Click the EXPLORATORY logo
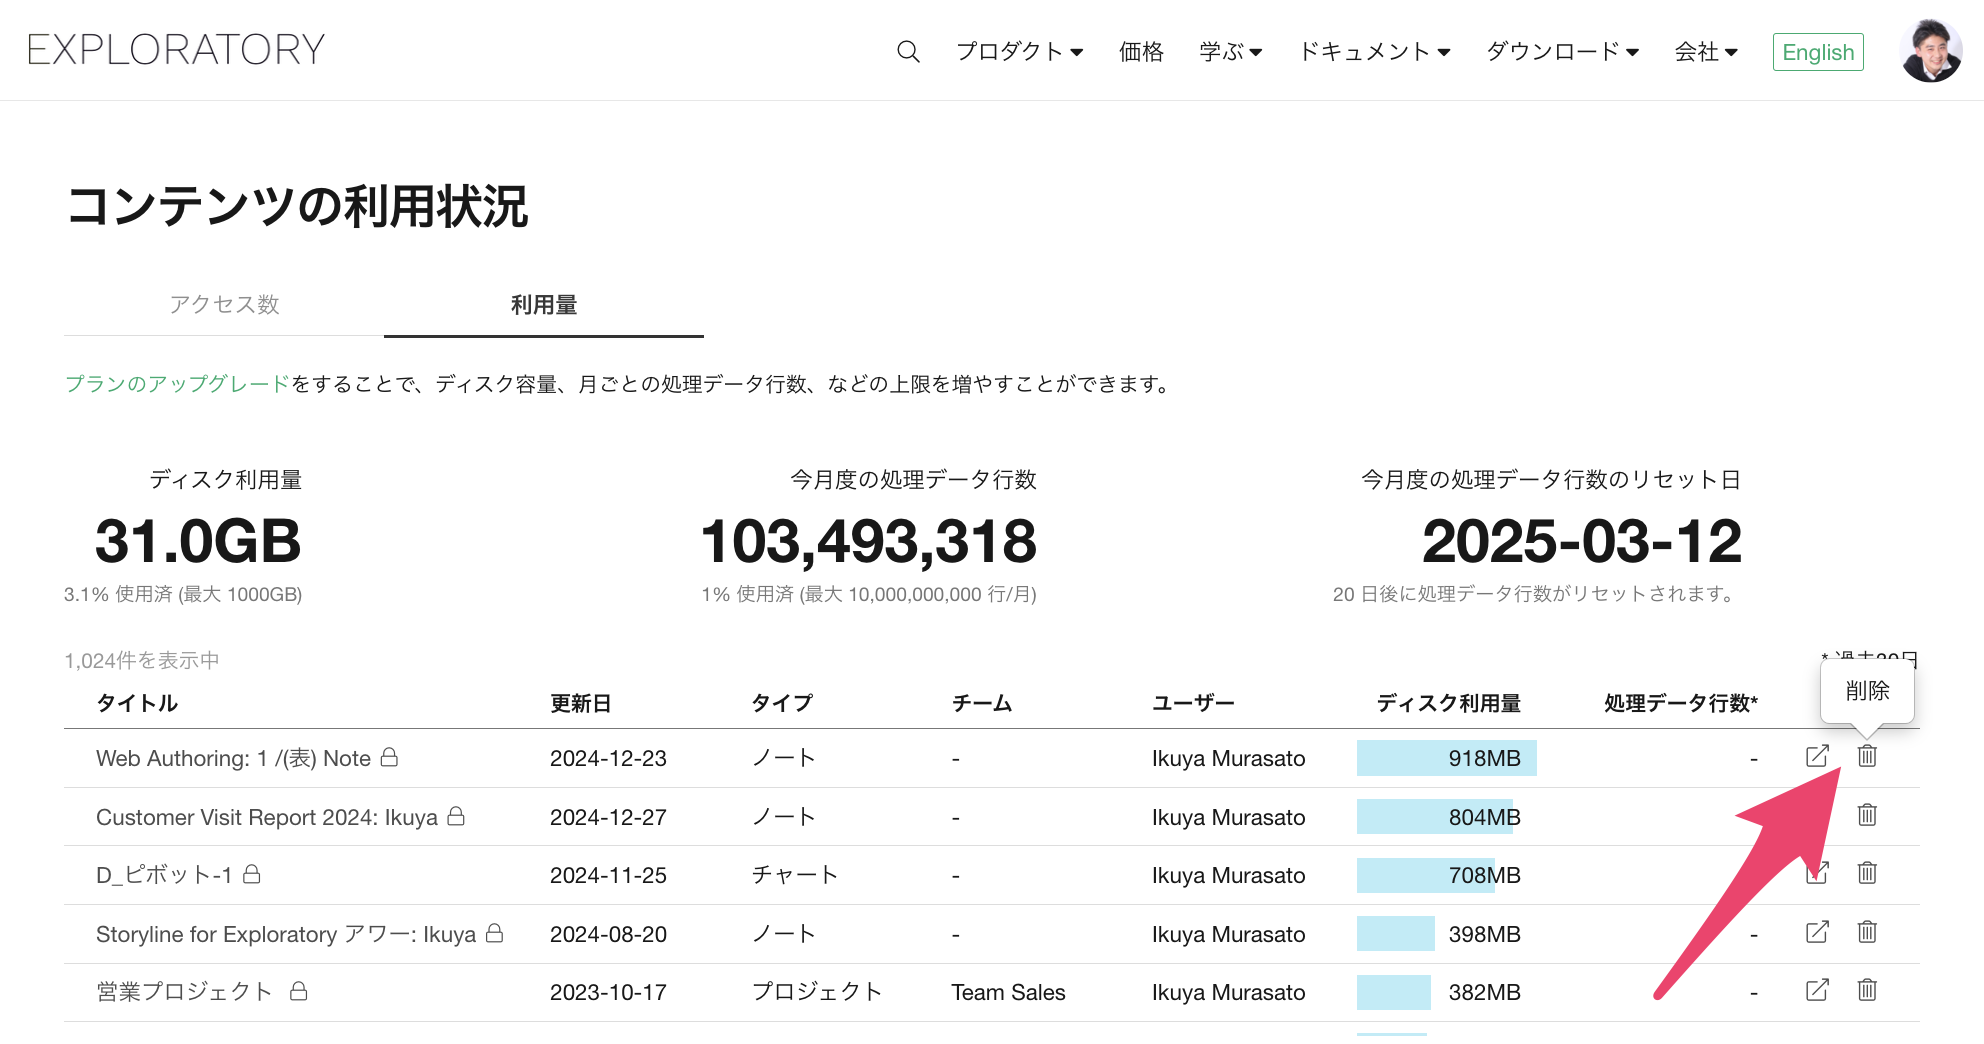The height and width of the screenshot is (1044, 1984). (176, 50)
